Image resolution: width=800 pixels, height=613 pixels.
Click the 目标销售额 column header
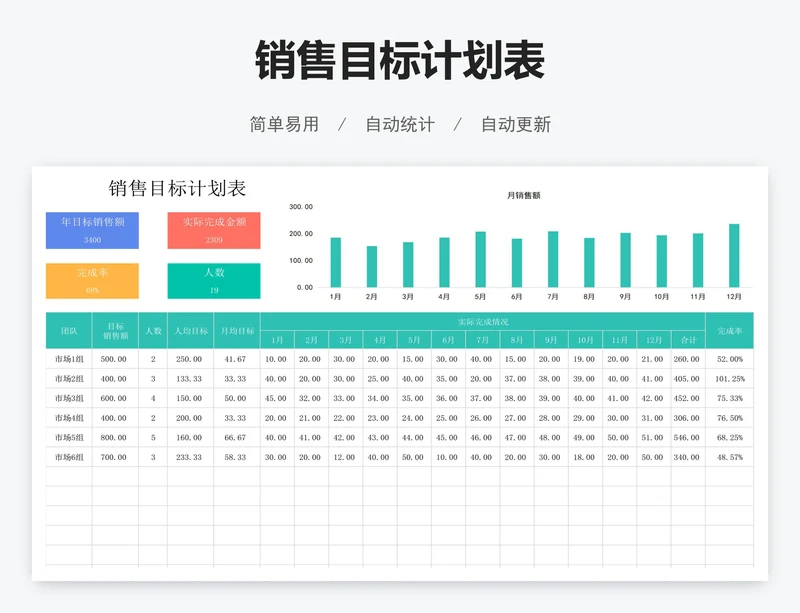[115, 331]
